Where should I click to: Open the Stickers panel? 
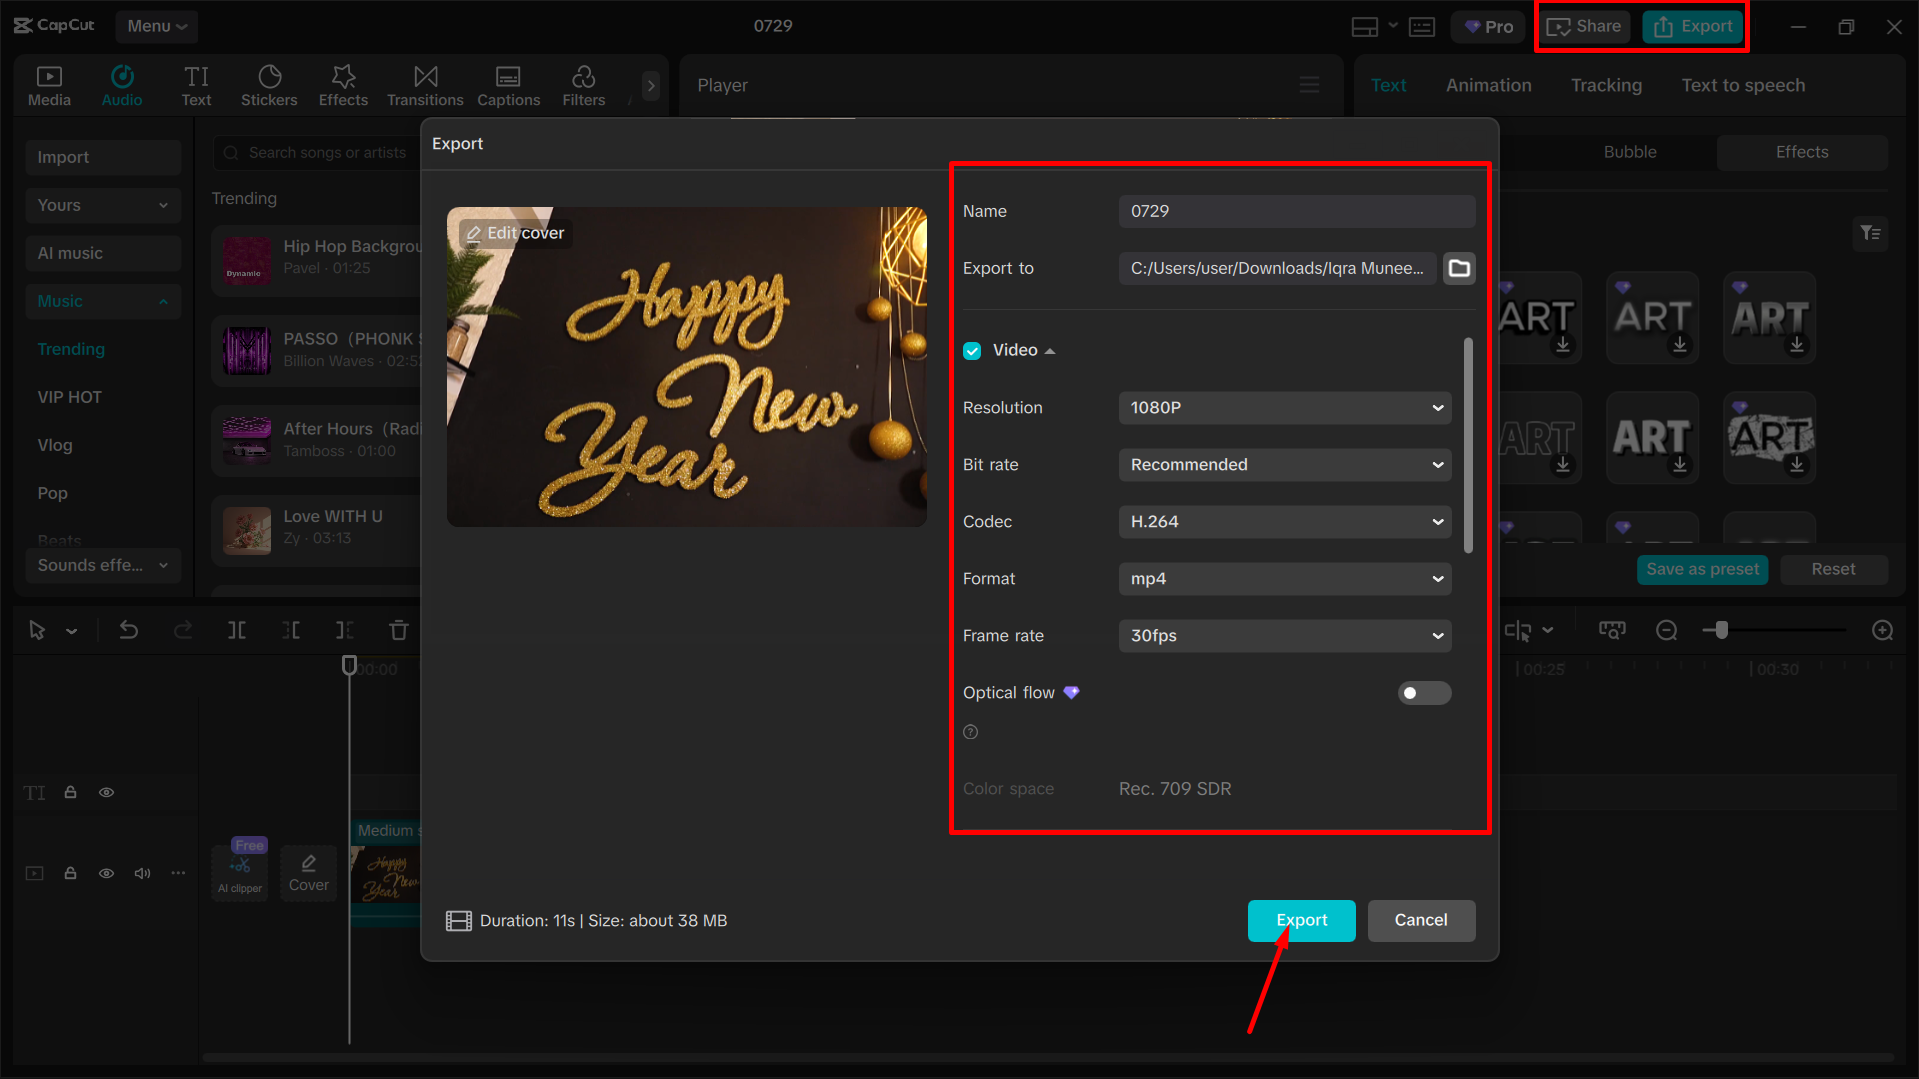[269, 85]
